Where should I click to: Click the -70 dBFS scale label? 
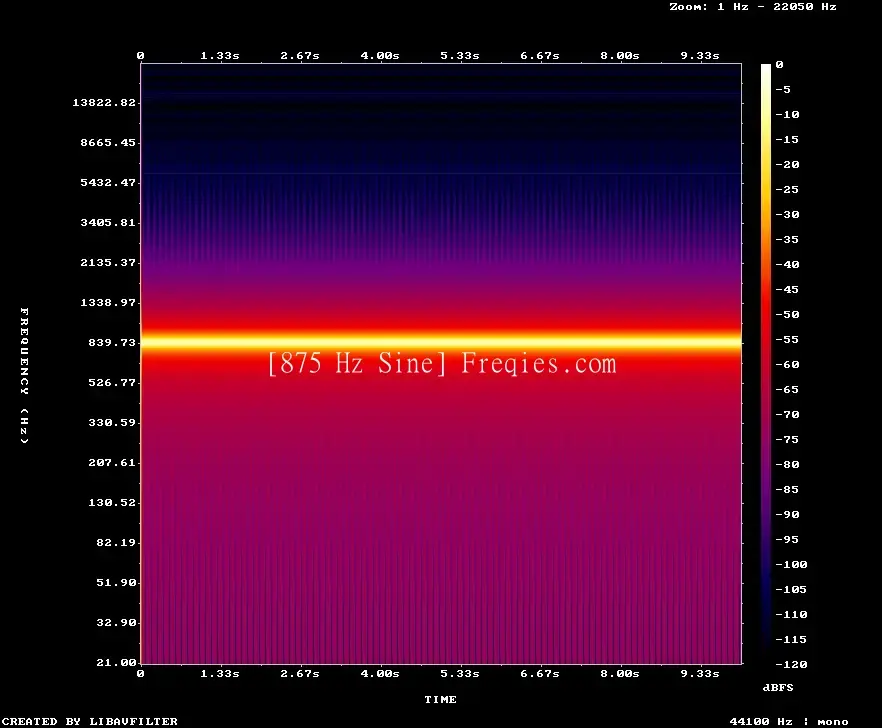787,415
